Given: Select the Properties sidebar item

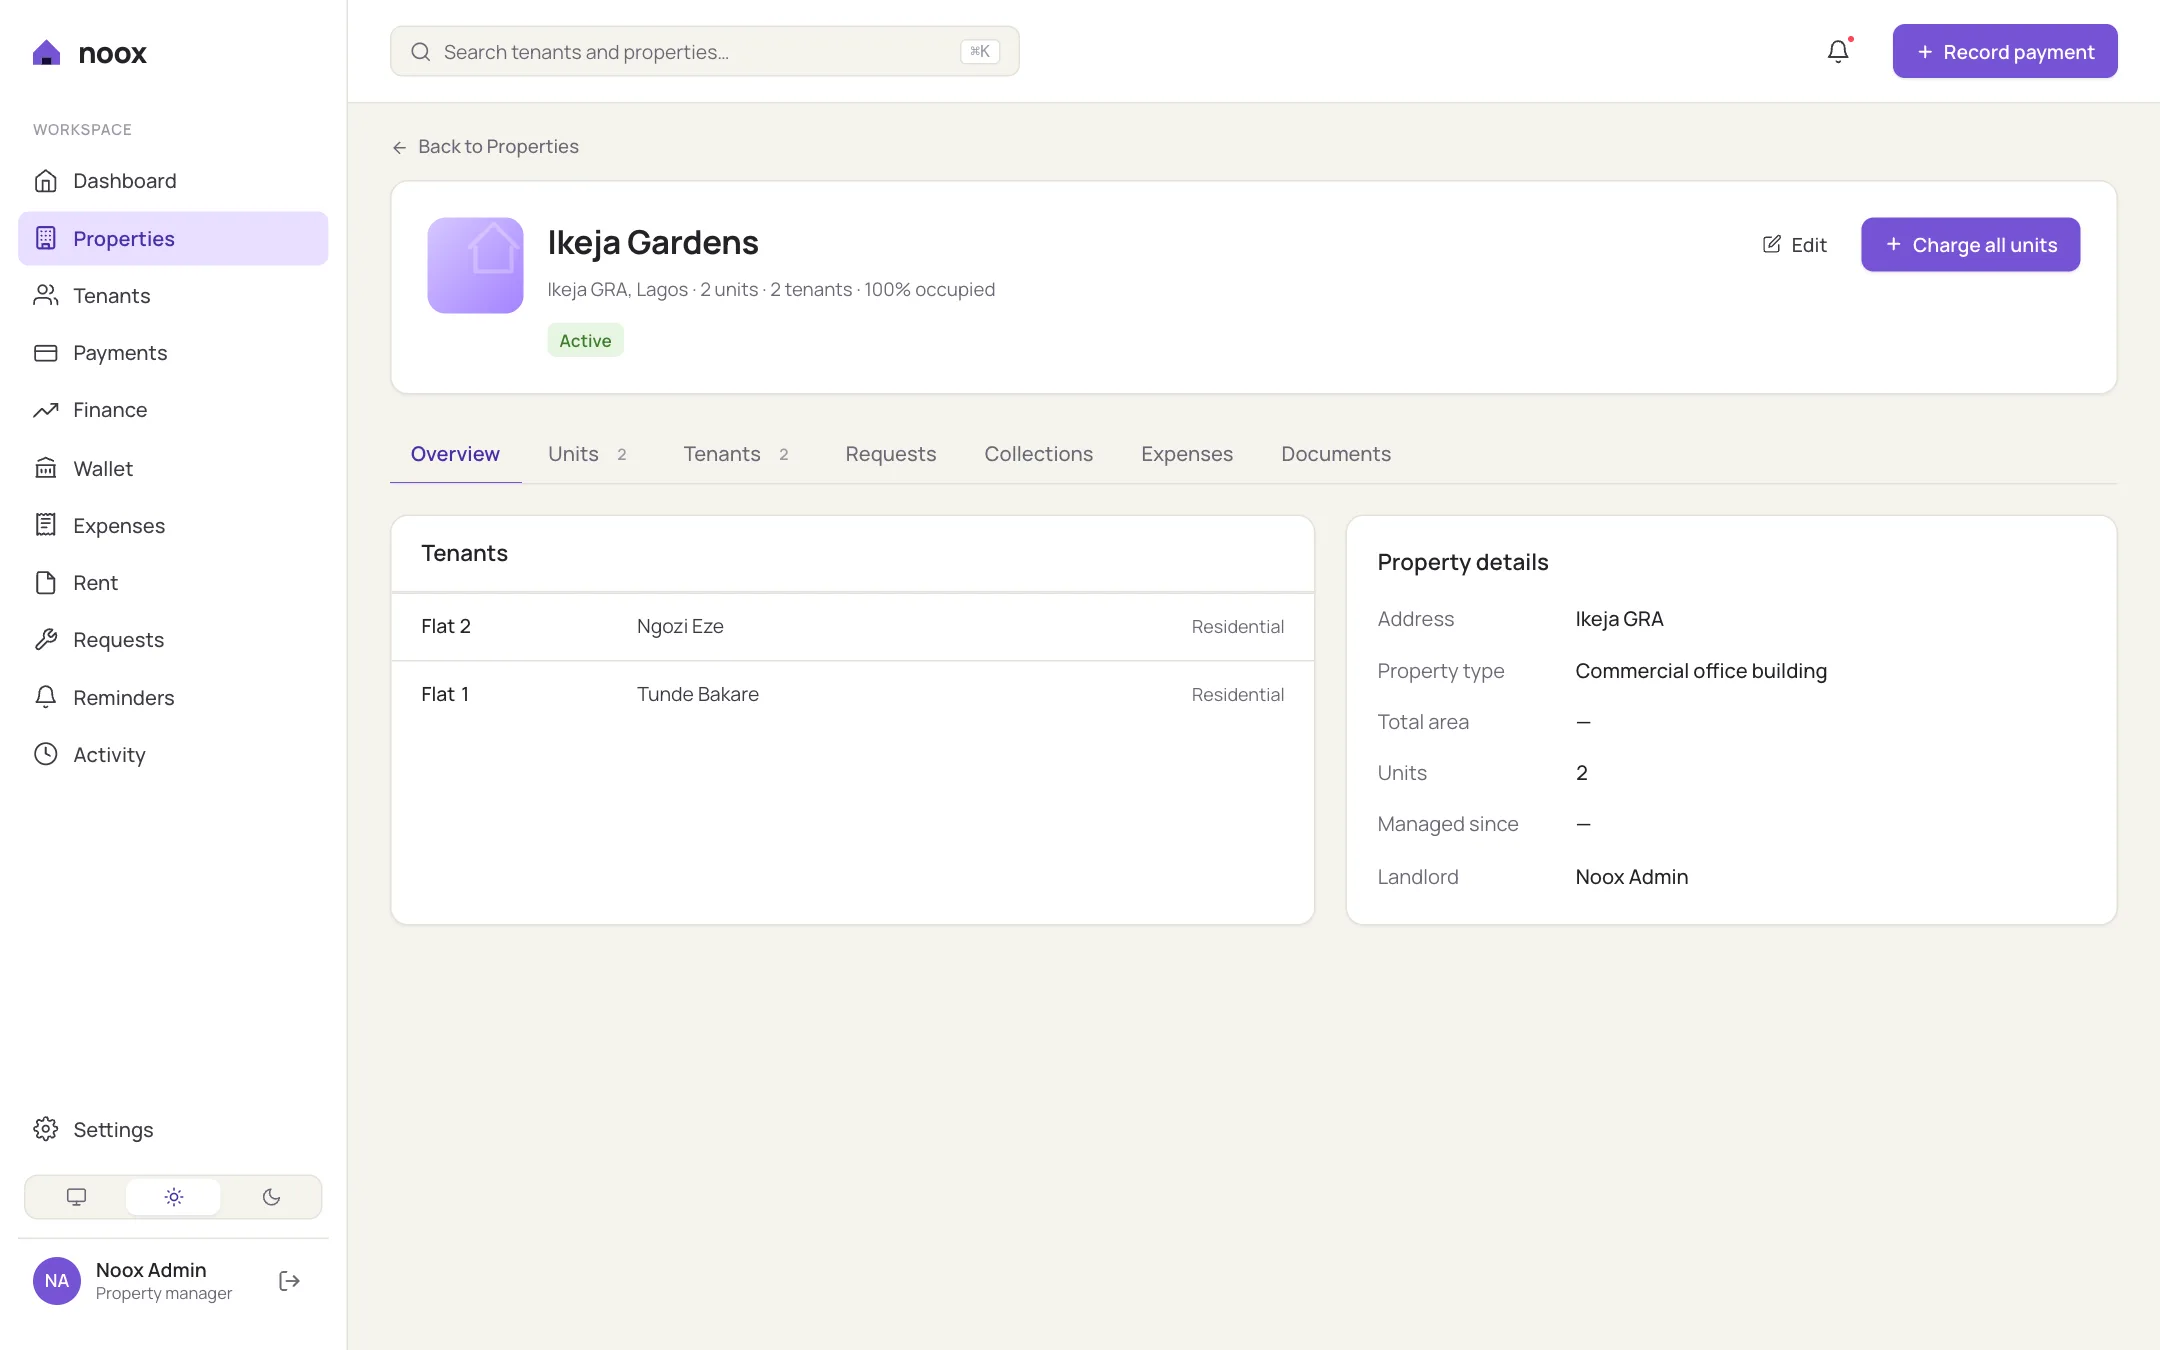Looking at the screenshot, I should pos(173,238).
